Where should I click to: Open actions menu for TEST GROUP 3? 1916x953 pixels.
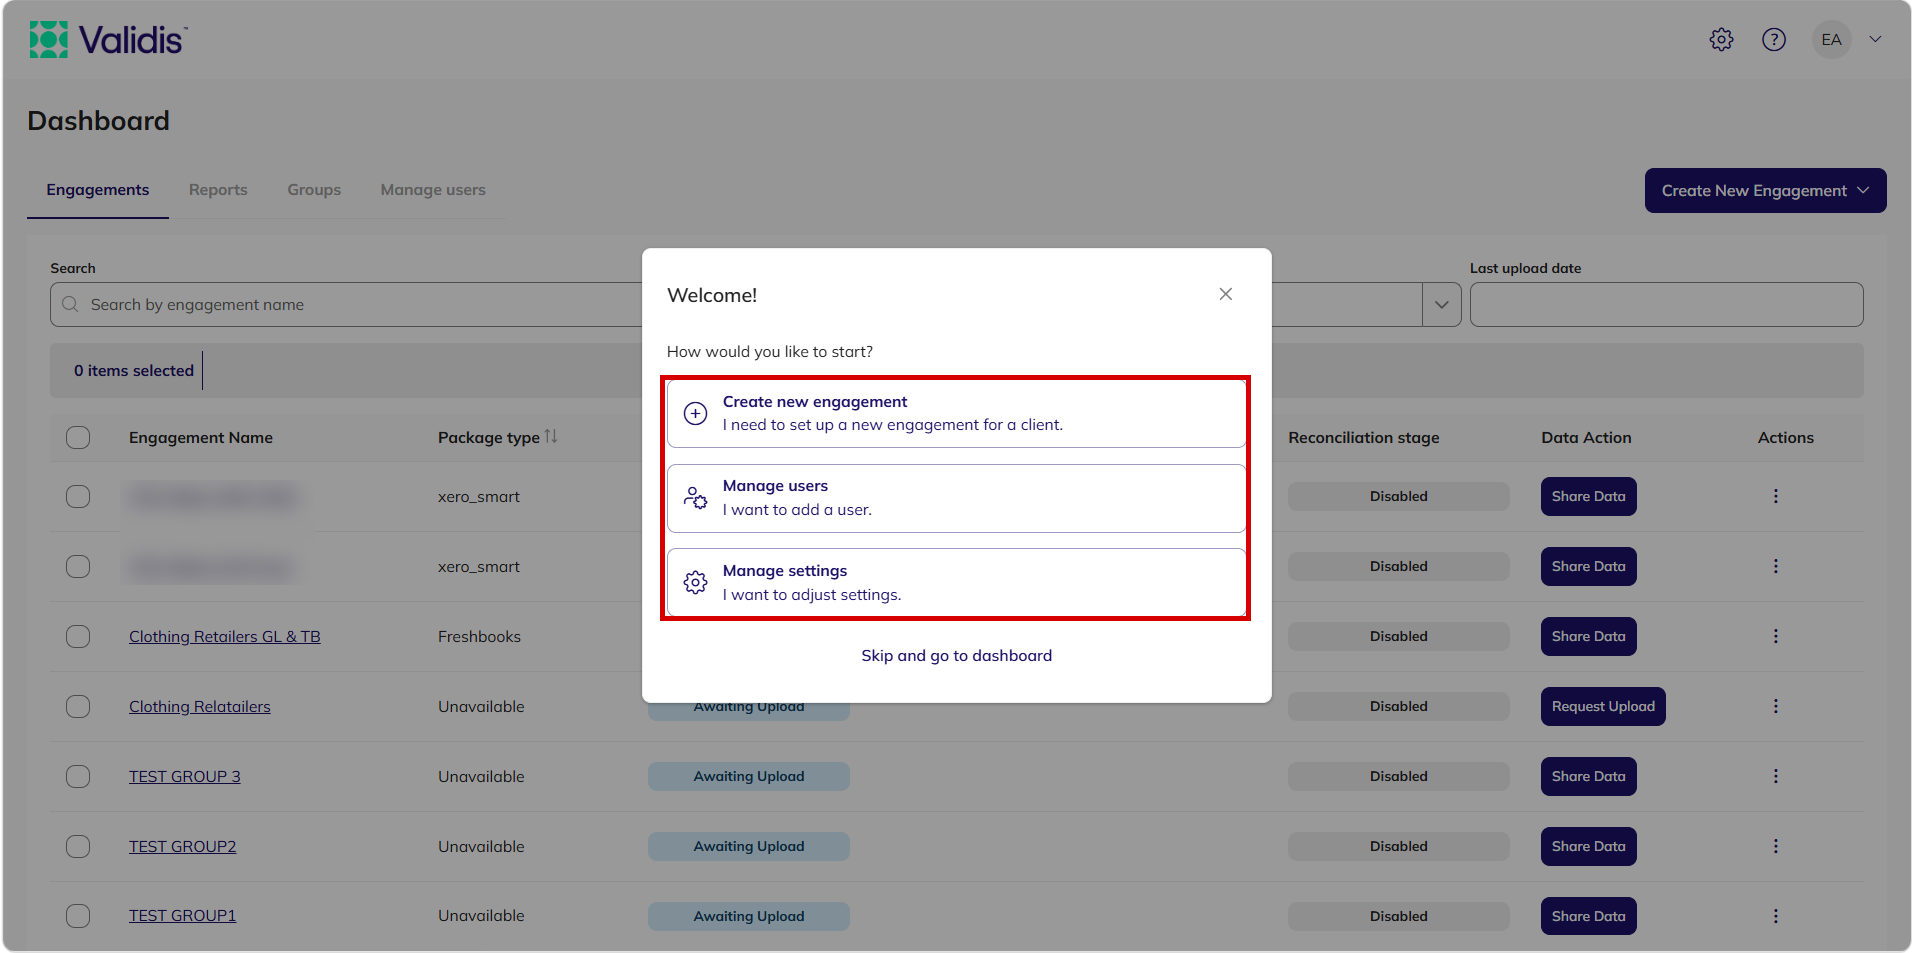[x=1776, y=776]
